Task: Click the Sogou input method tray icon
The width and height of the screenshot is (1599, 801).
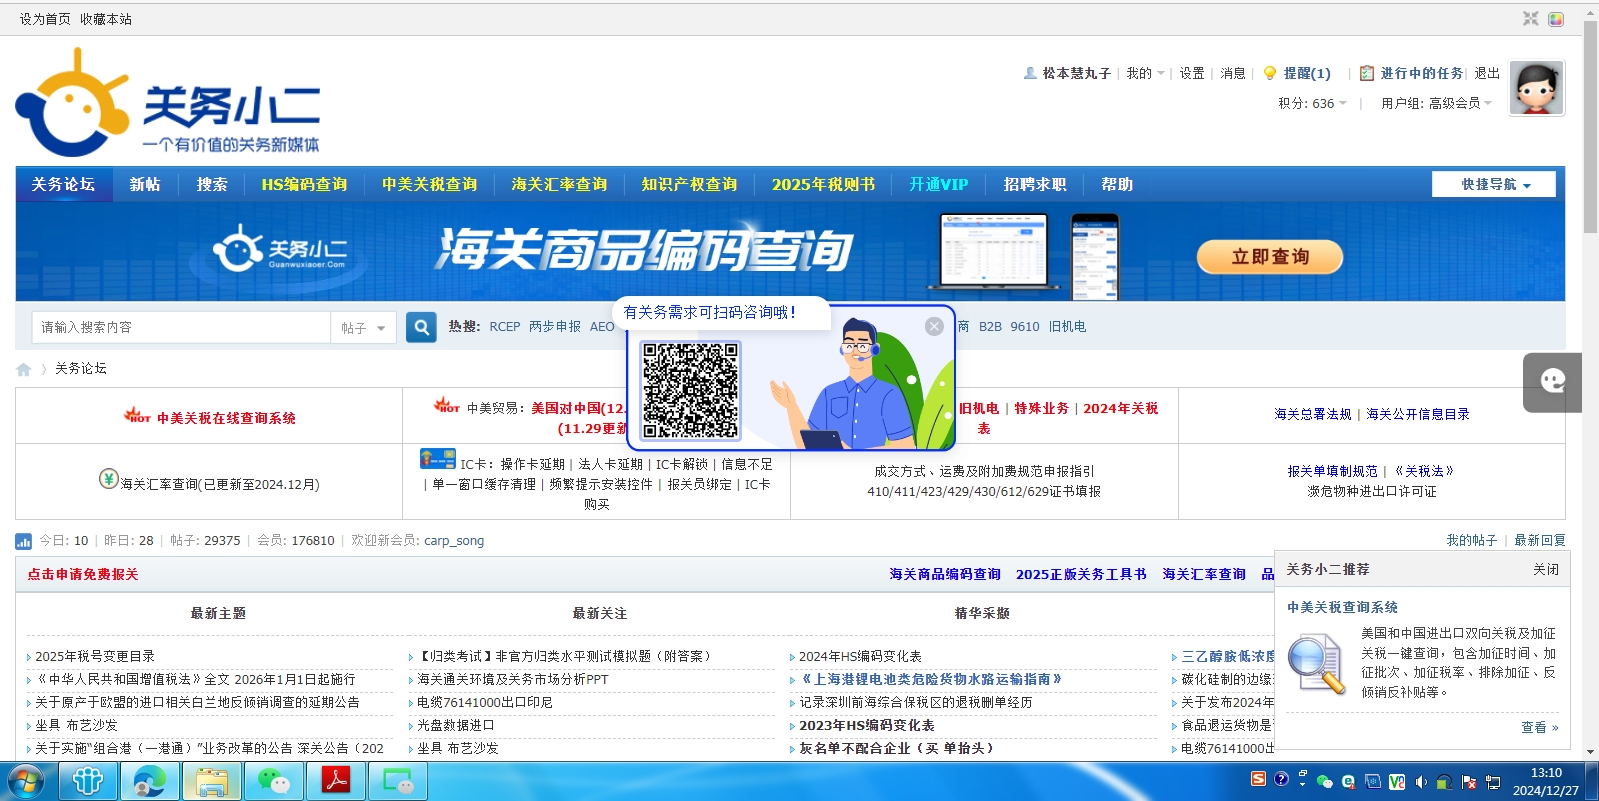Action: pos(1258,779)
